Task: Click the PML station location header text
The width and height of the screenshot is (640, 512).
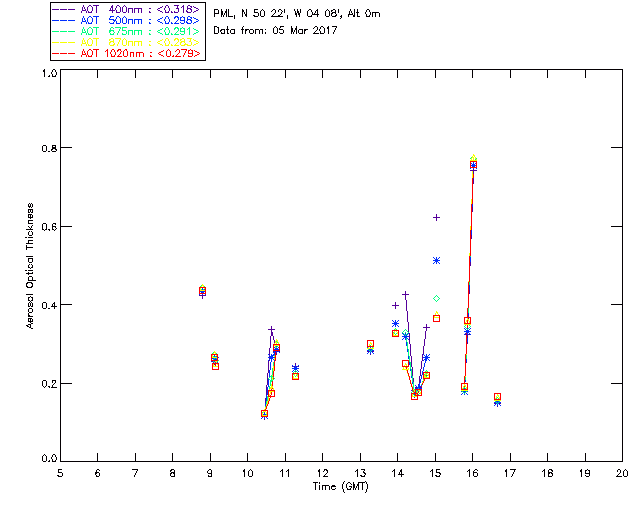Action: click(x=297, y=14)
